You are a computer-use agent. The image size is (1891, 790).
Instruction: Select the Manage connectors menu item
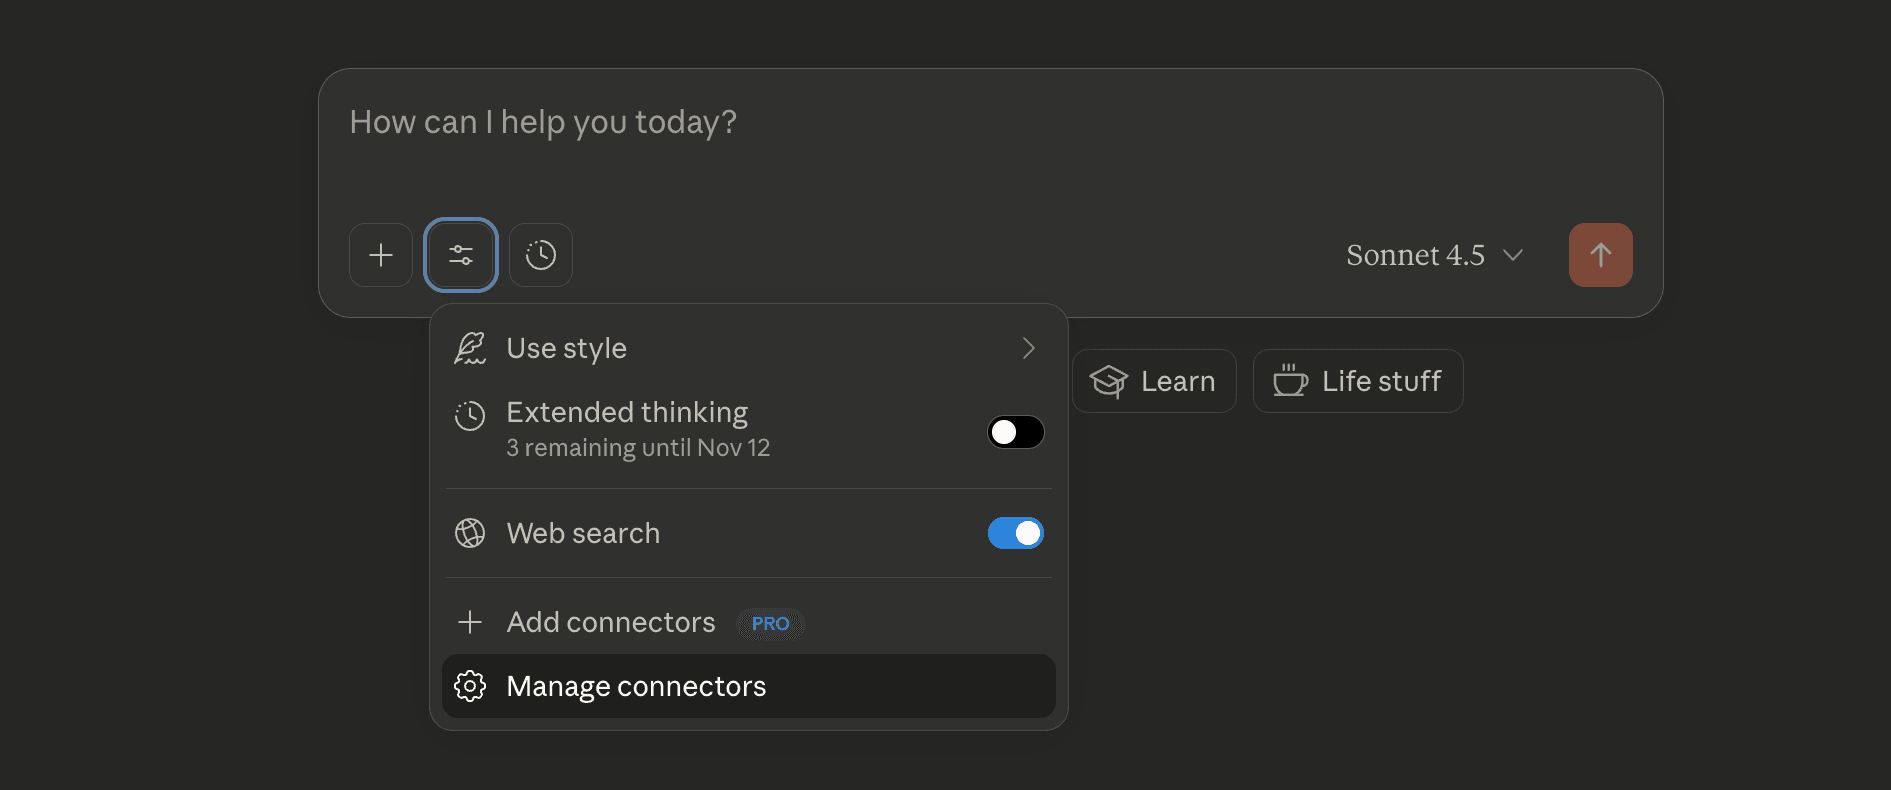636,686
